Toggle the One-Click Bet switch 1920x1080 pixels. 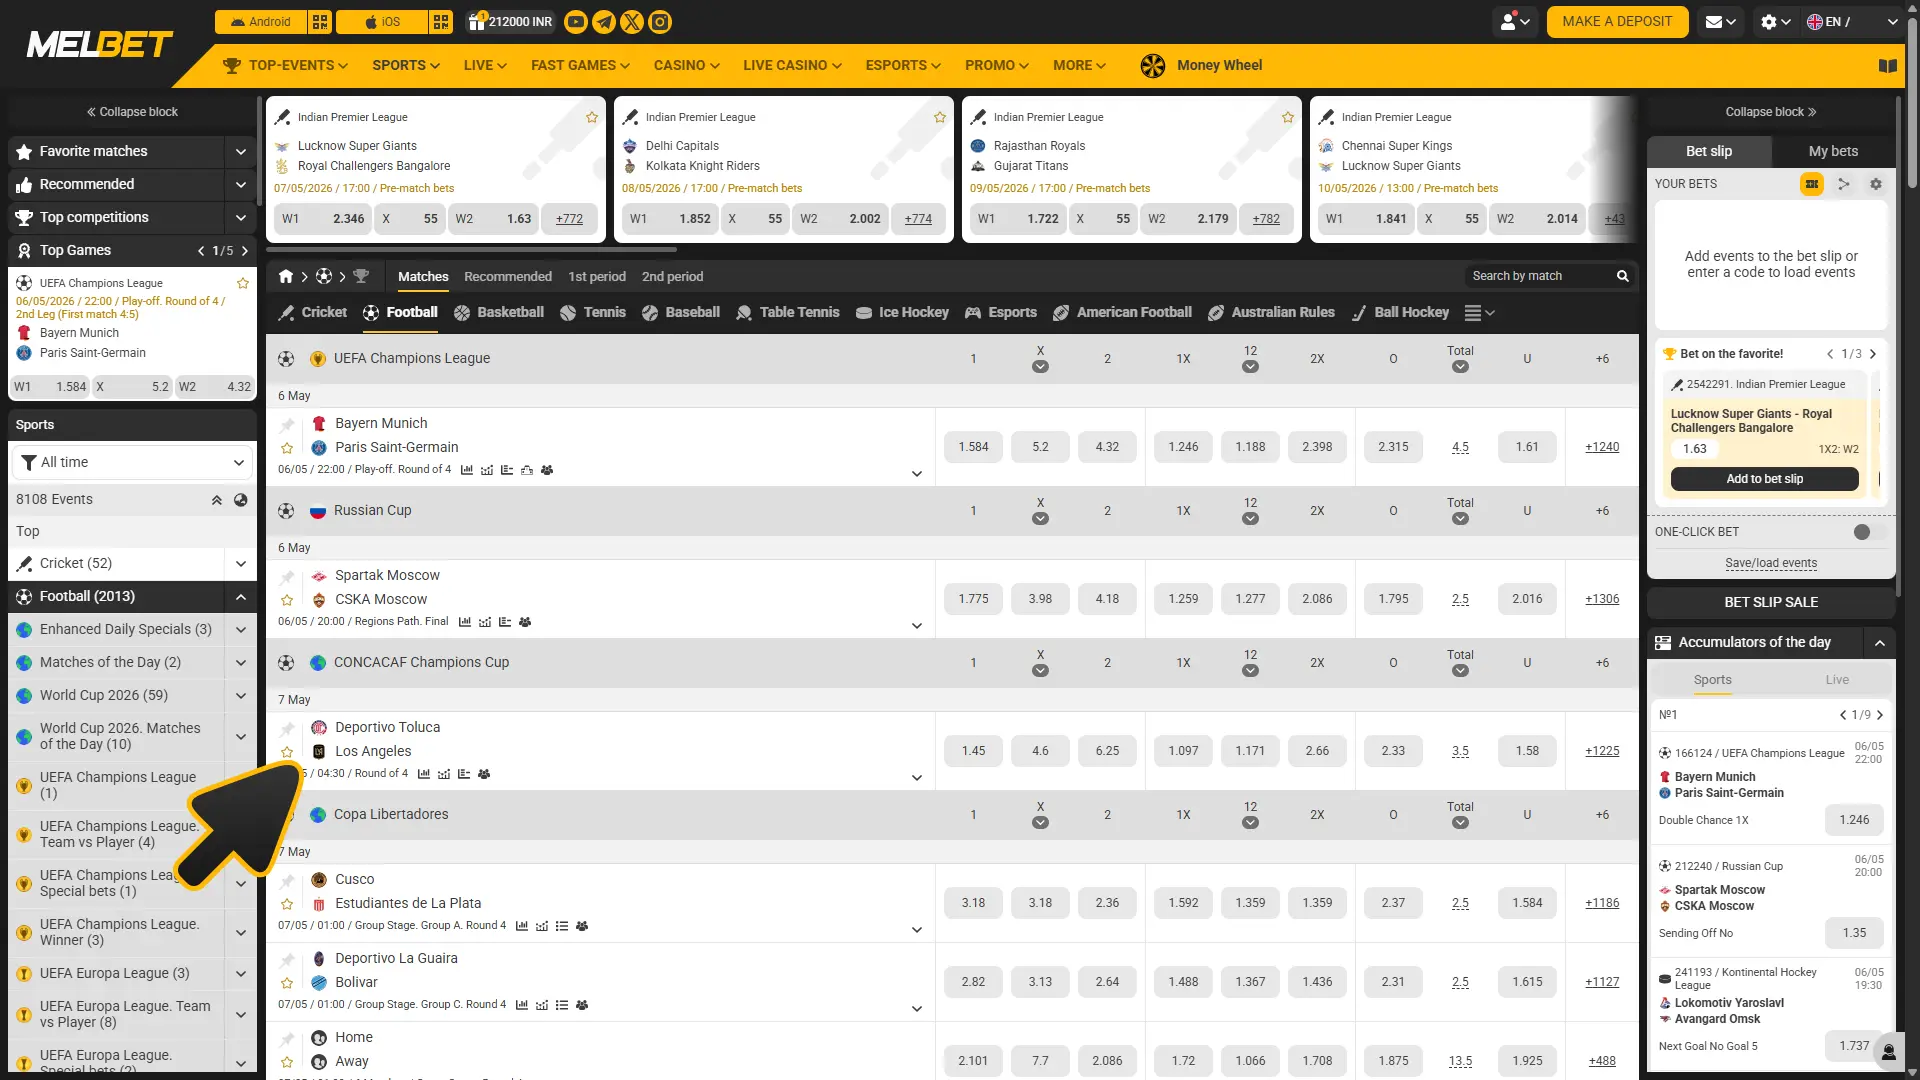(1869, 532)
